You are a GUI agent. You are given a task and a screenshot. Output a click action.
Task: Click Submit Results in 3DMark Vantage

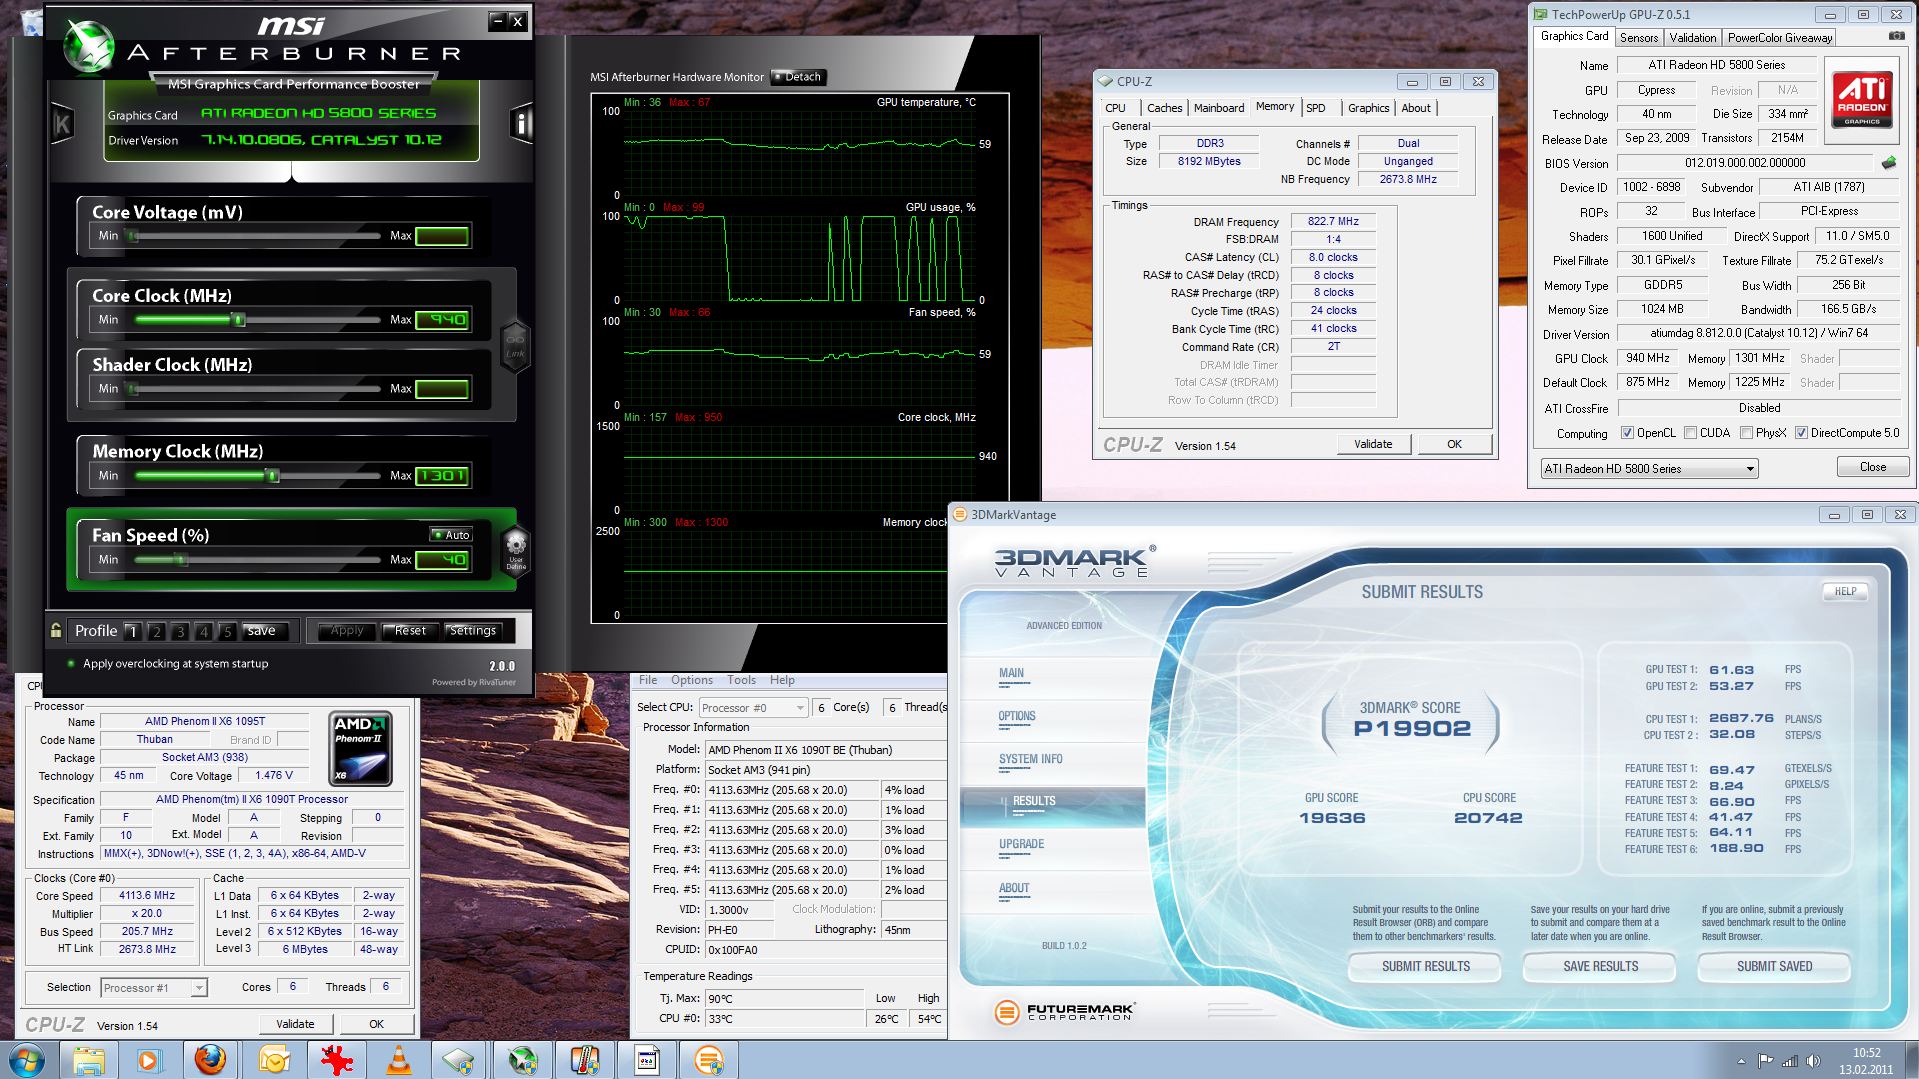click(1425, 966)
